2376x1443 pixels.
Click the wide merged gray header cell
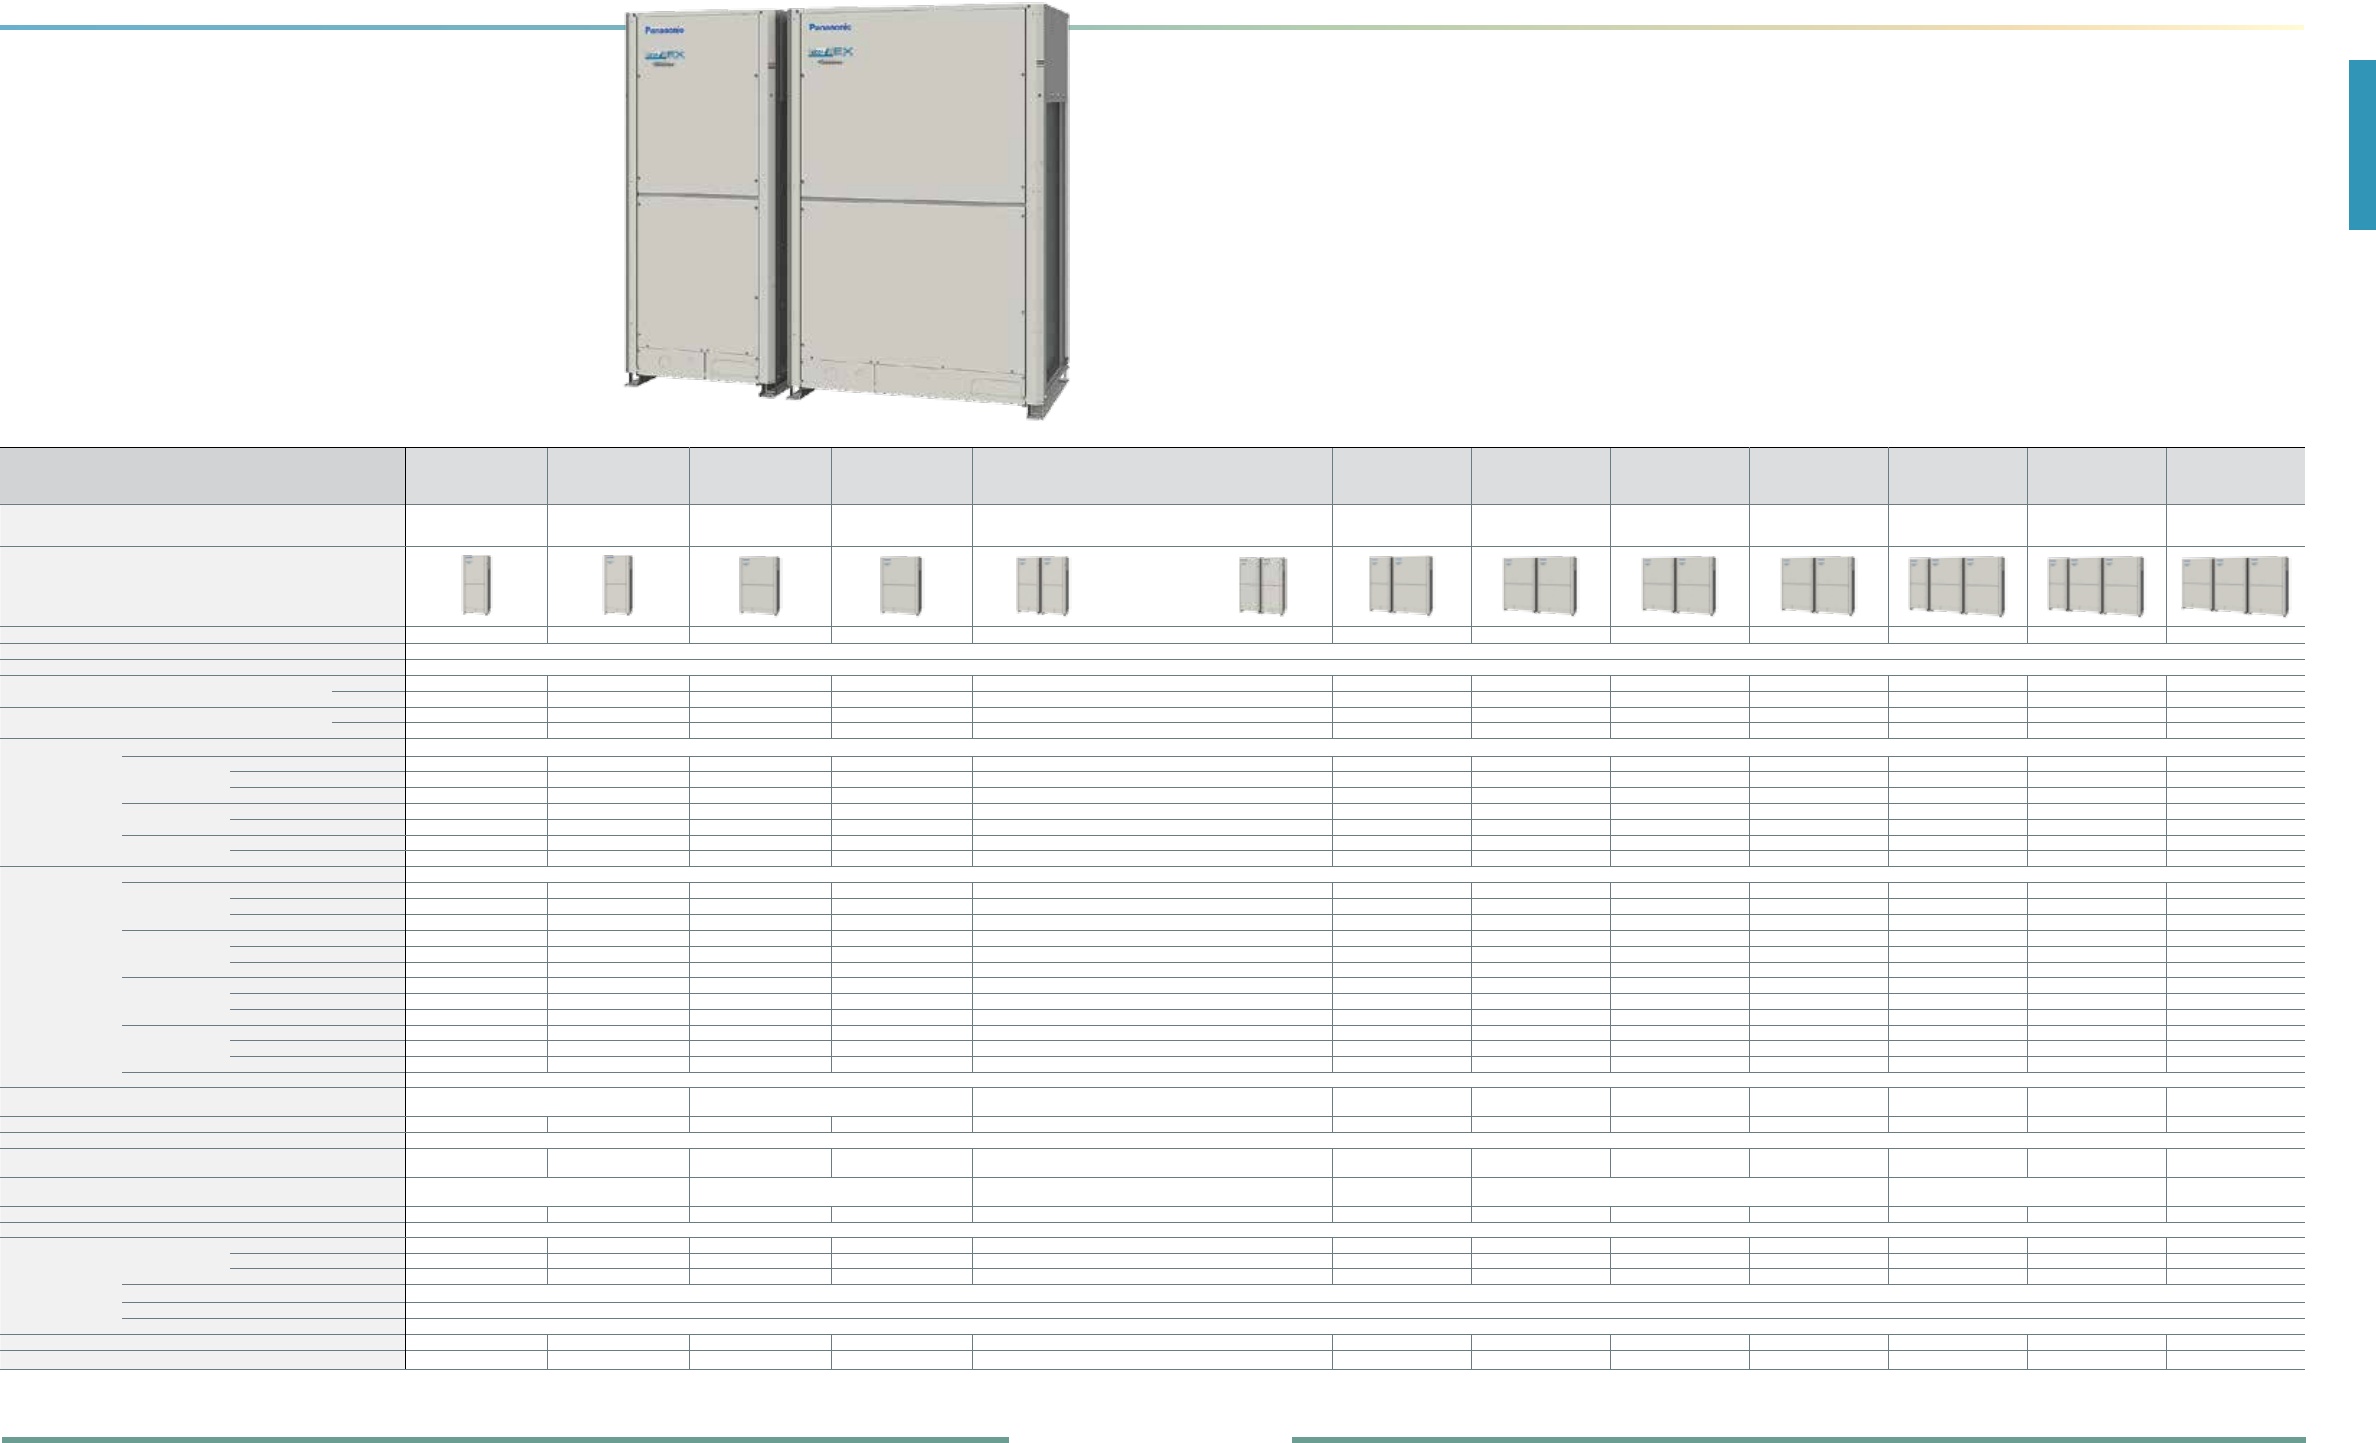point(1151,476)
